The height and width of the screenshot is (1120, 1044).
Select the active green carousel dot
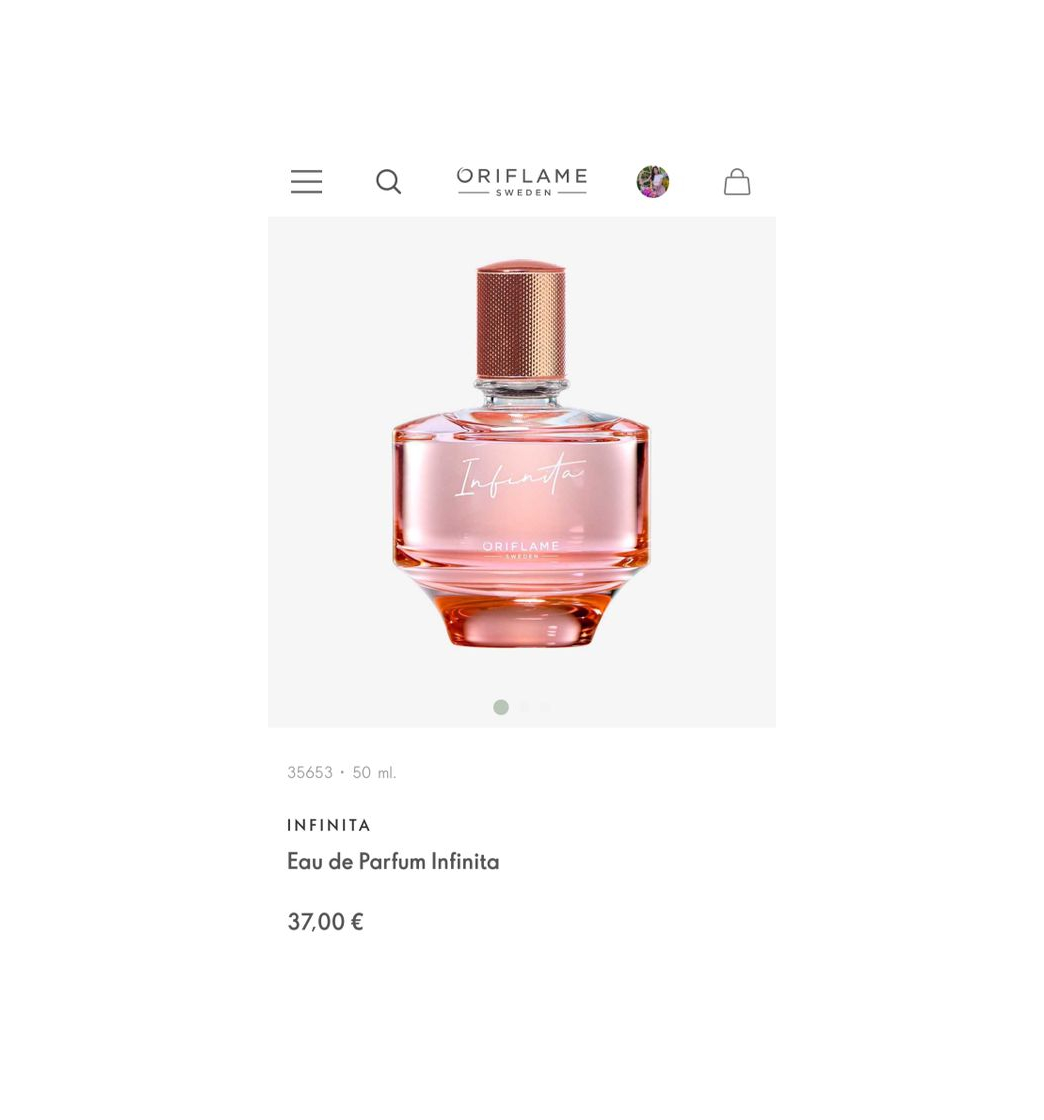(x=501, y=707)
